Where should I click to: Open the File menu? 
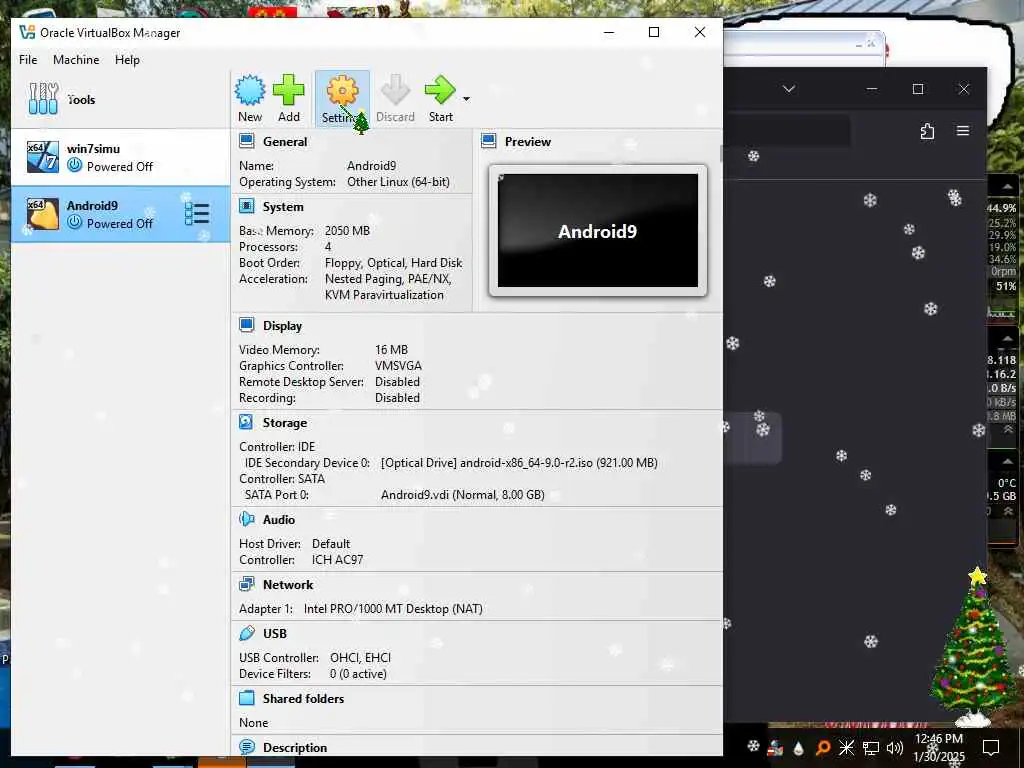click(28, 59)
